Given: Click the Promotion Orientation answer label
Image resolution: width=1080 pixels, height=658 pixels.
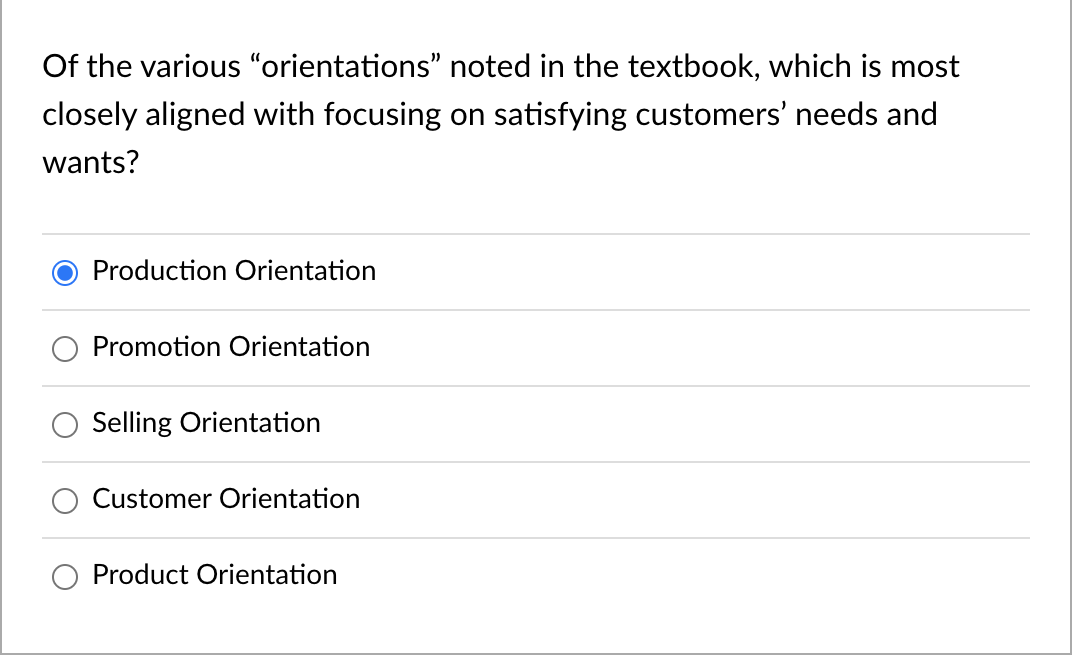Looking at the screenshot, I should [x=230, y=347].
